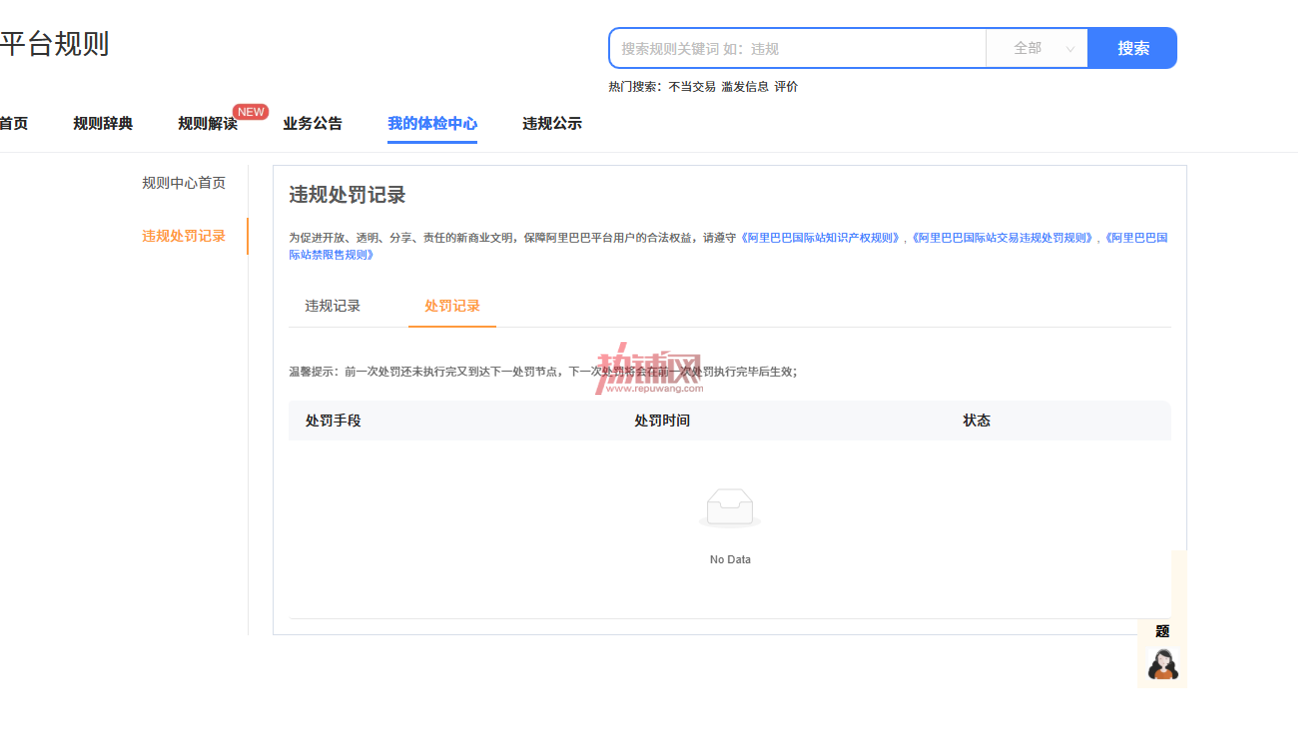The height and width of the screenshot is (738, 1298).
Task: Click hot search term 评价
Action: tap(786, 87)
